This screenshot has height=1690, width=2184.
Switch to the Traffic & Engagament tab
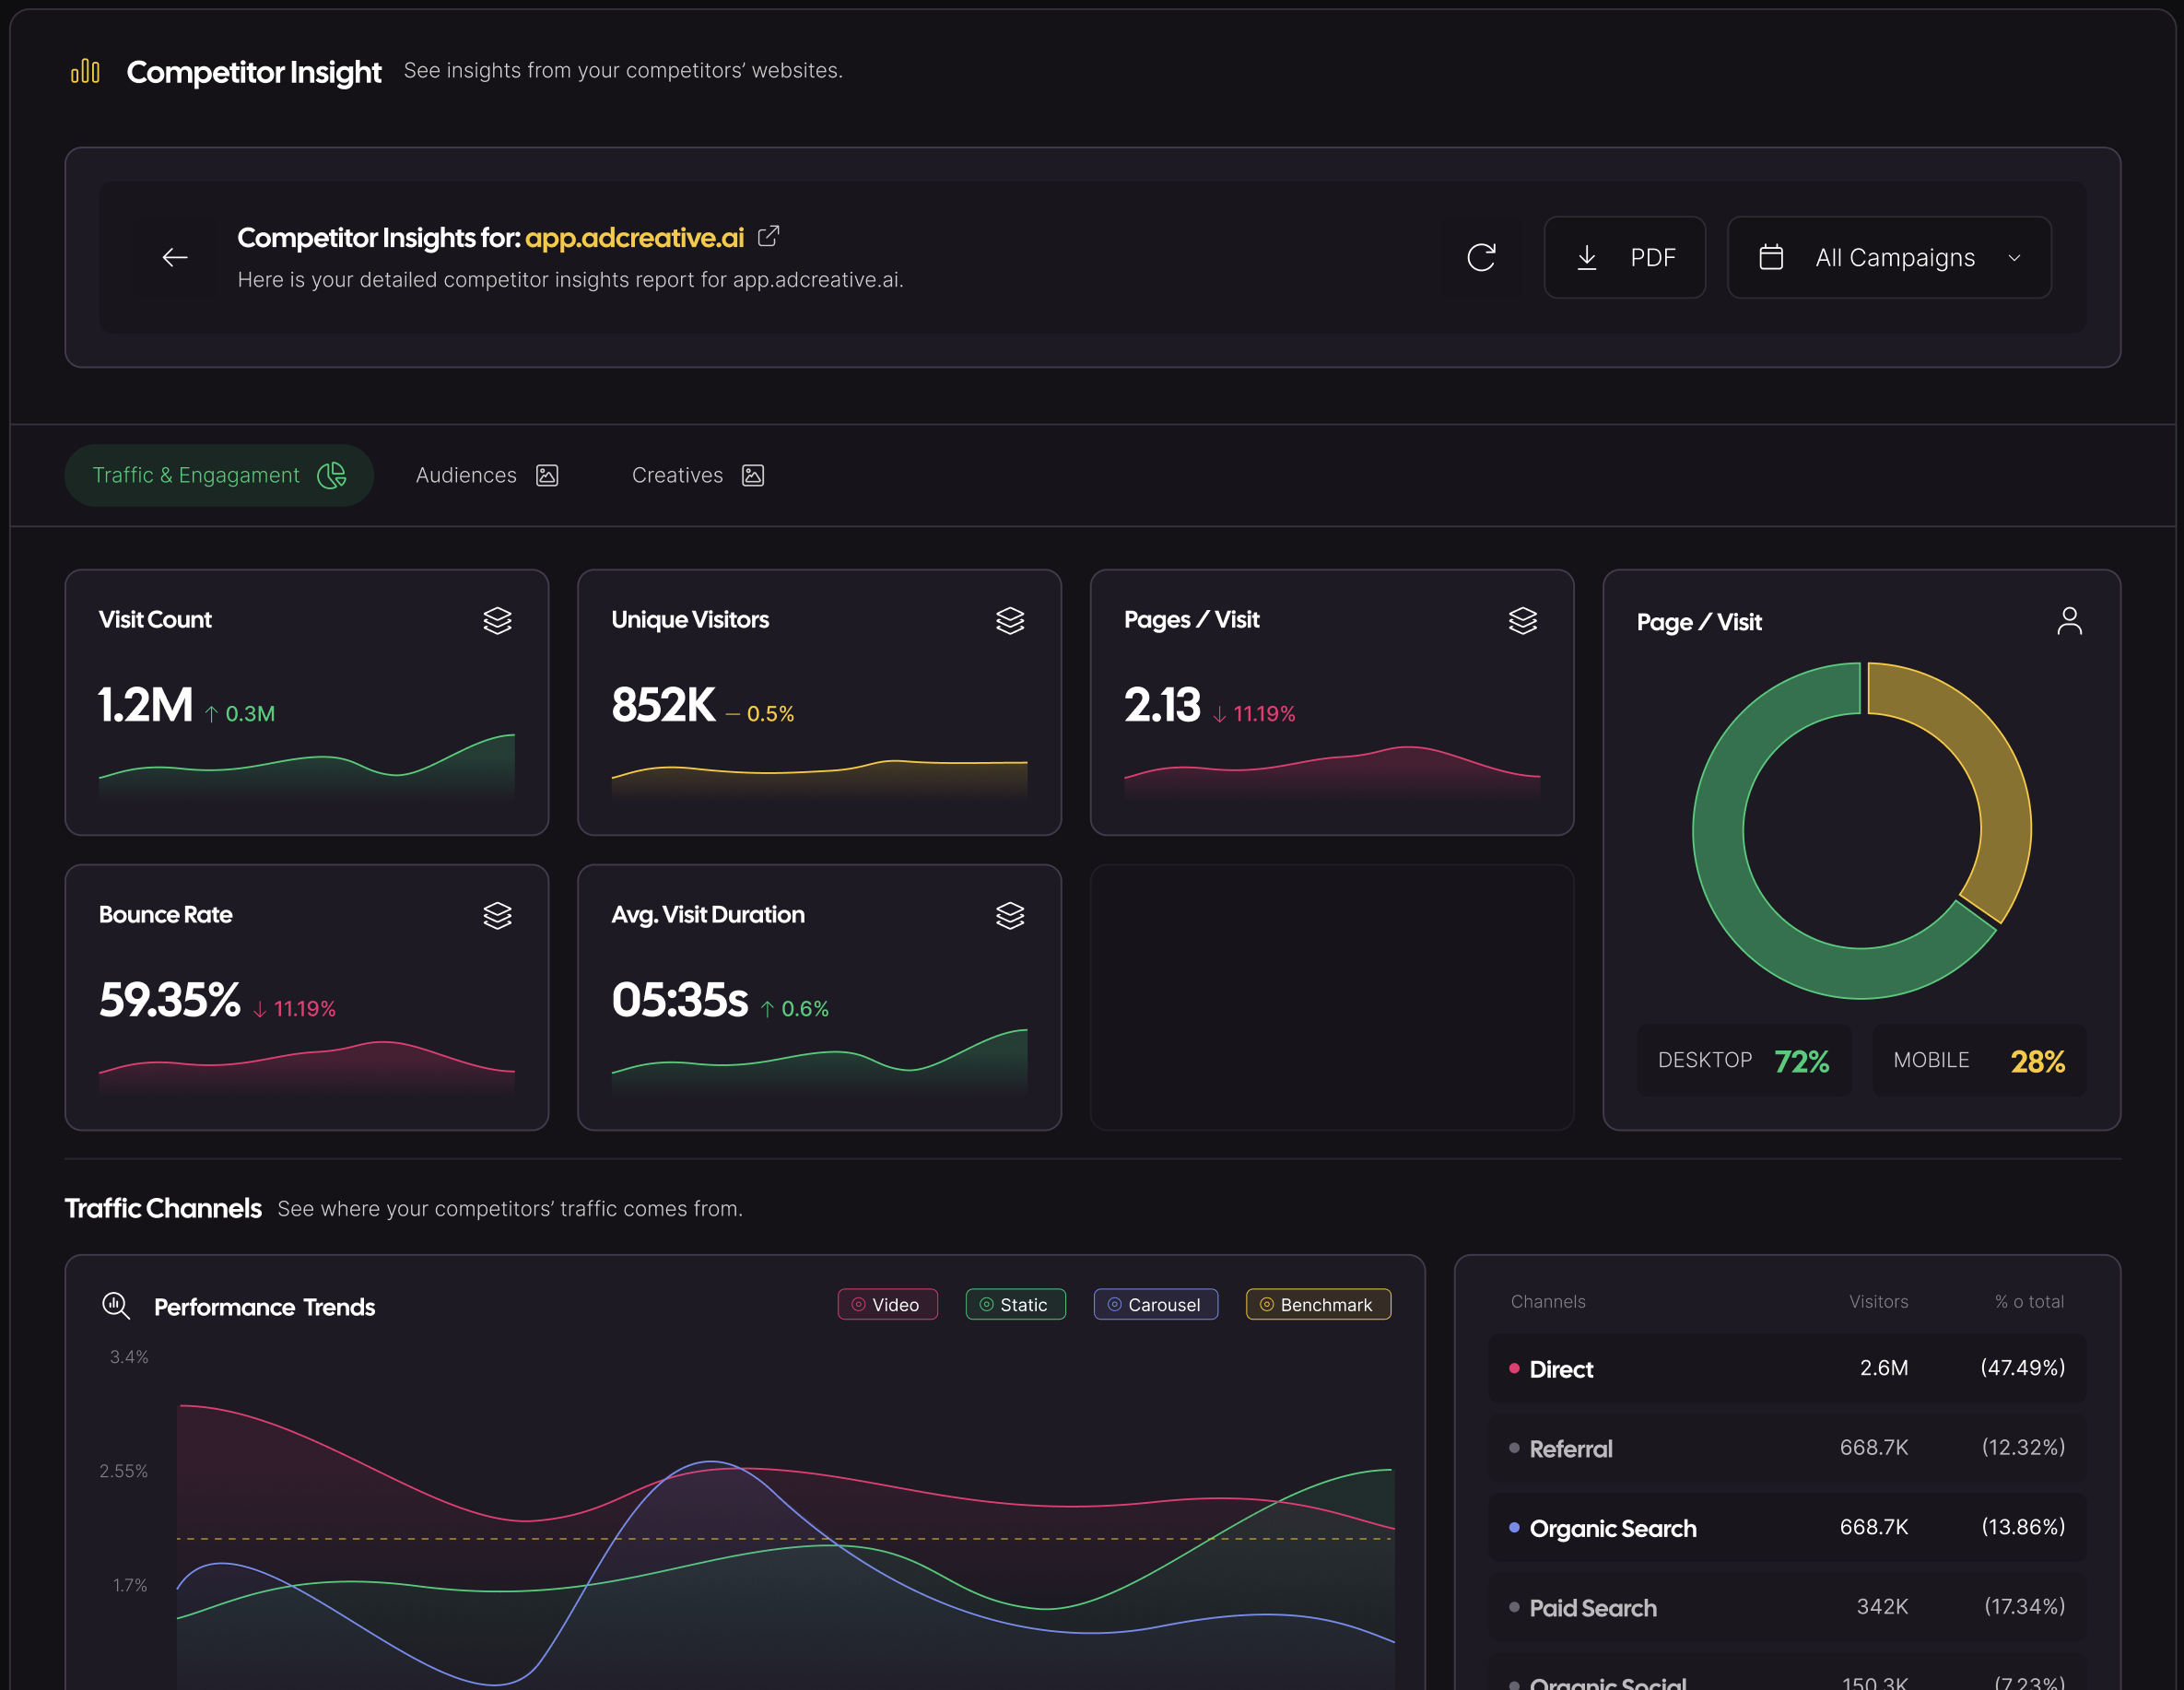pyautogui.click(x=219, y=475)
